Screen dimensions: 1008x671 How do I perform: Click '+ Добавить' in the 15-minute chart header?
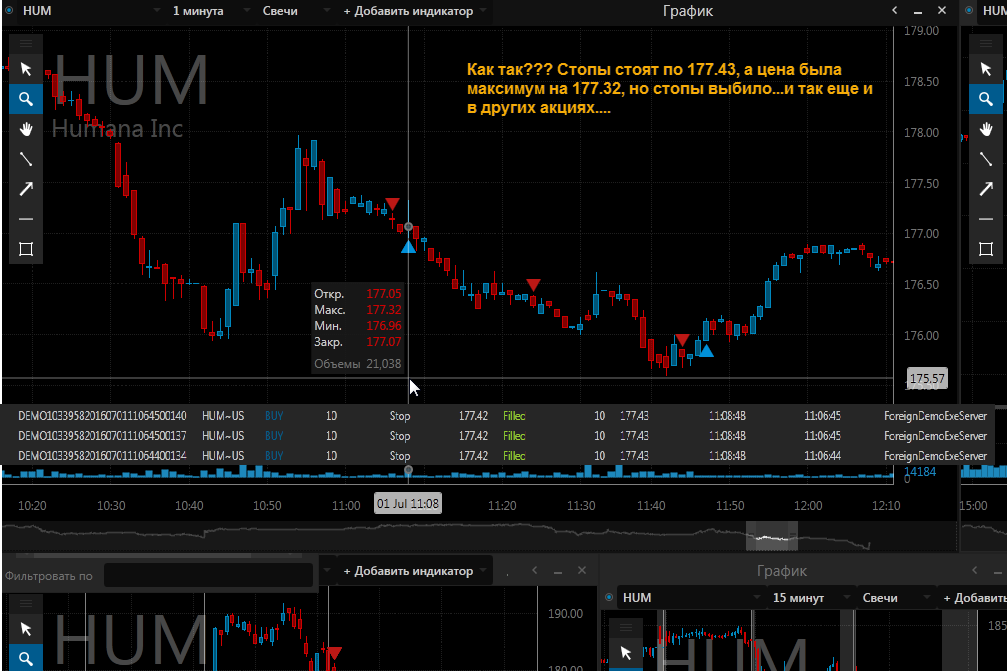[975, 598]
